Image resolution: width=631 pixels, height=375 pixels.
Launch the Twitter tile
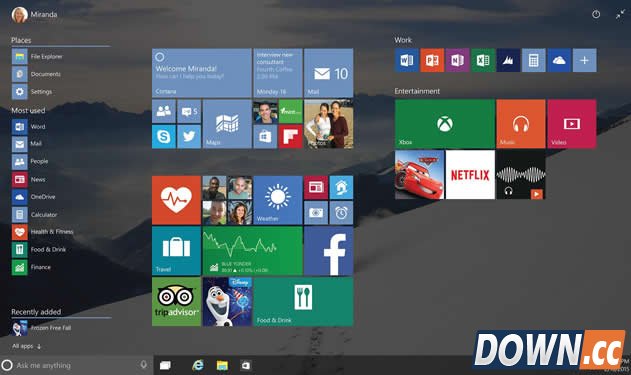(189, 136)
